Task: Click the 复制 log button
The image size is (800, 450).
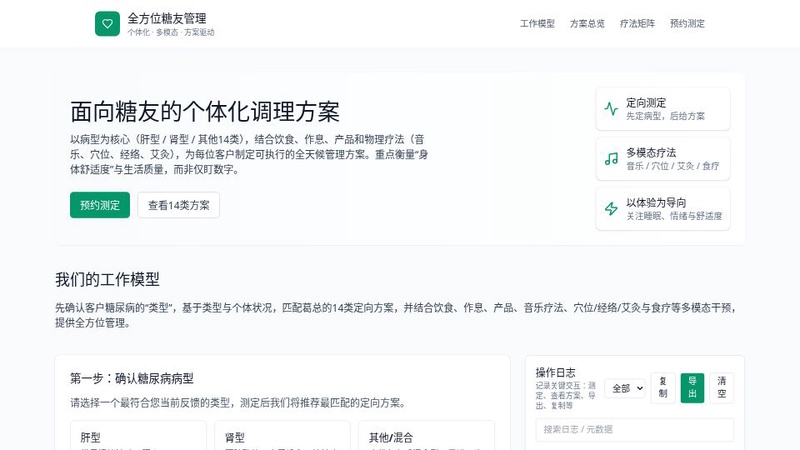Action: coord(663,388)
